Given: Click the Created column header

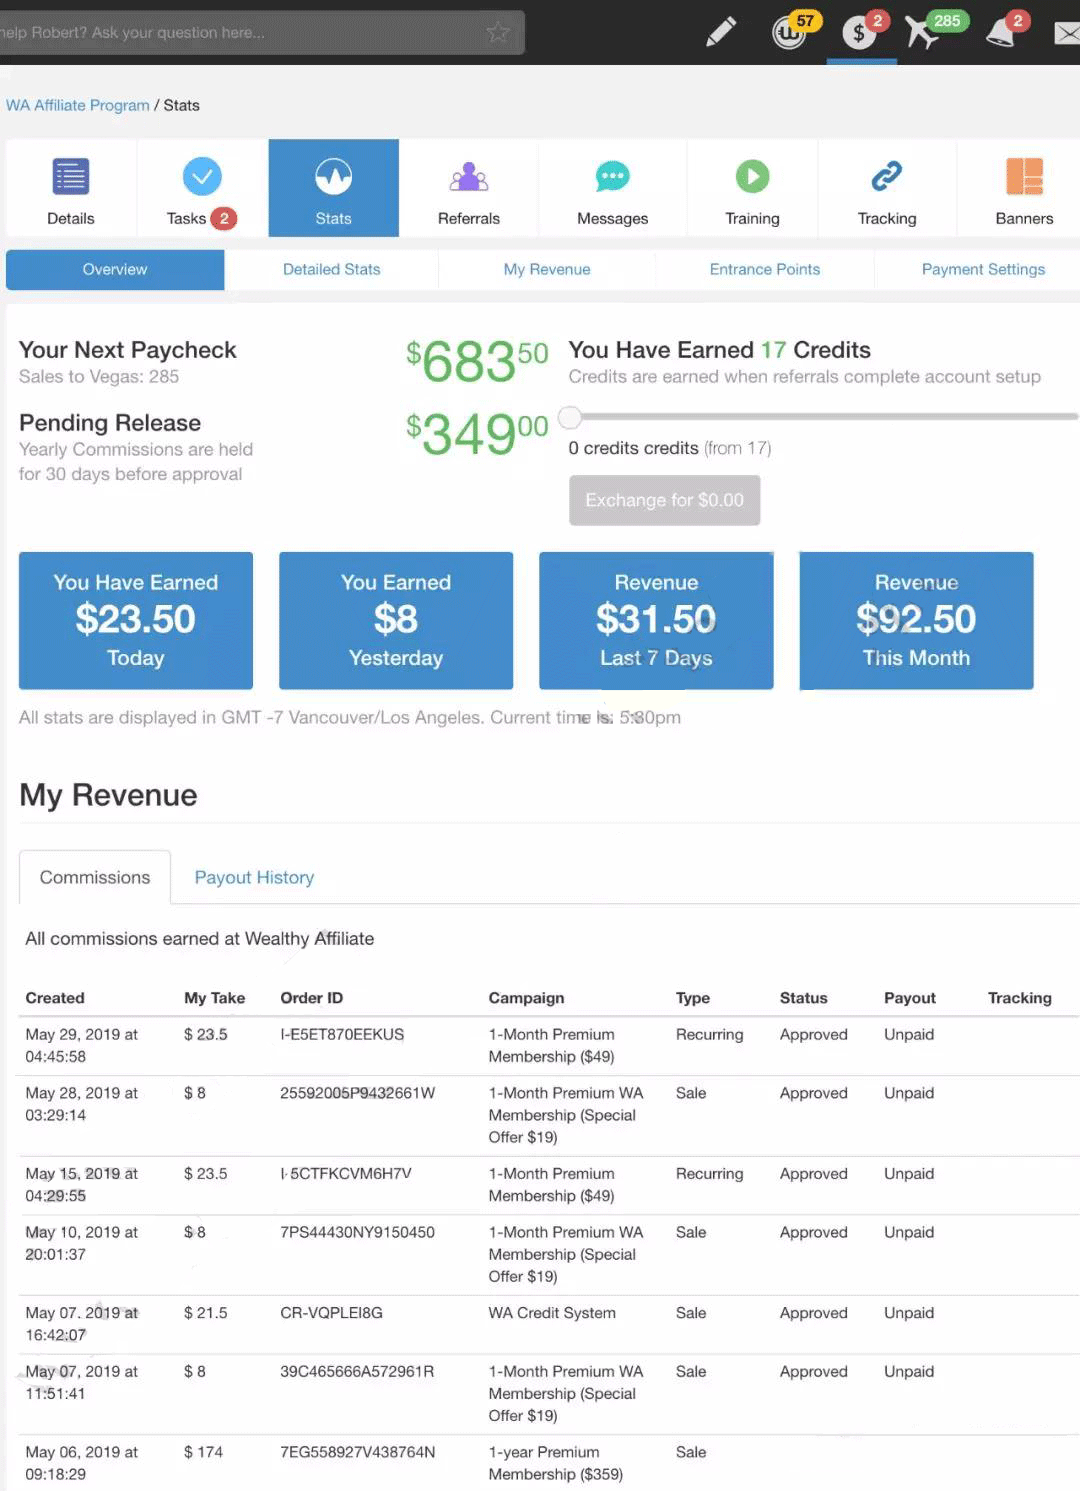Looking at the screenshot, I should pos(55,998).
